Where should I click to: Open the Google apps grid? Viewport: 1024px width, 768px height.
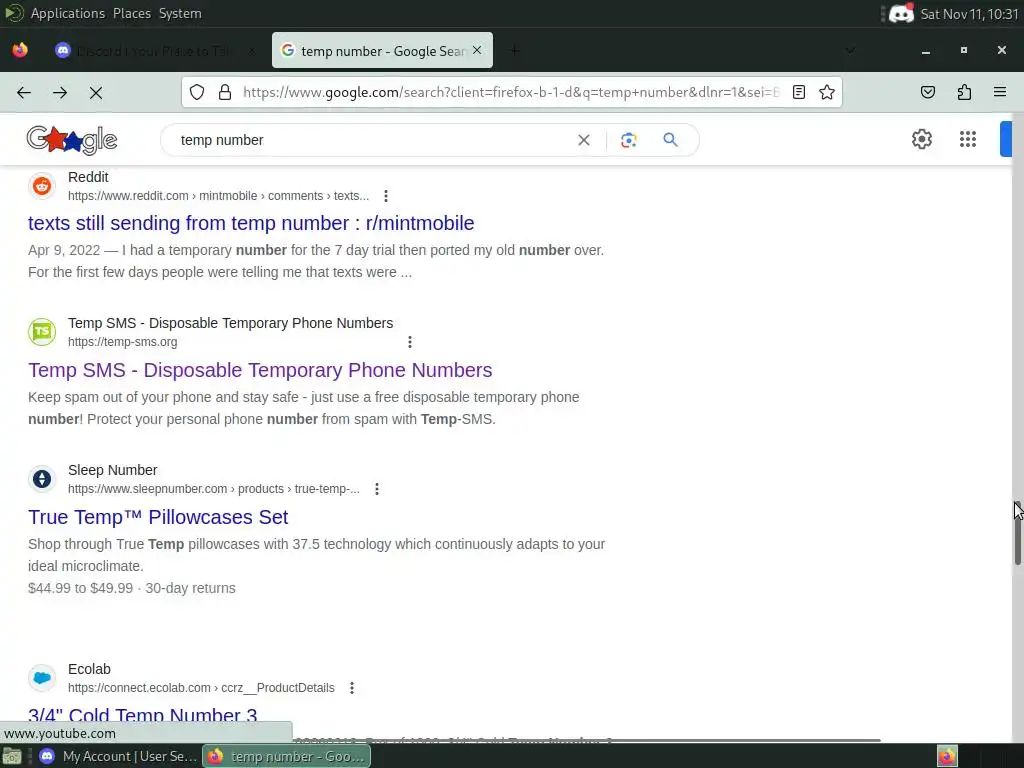click(x=968, y=139)
